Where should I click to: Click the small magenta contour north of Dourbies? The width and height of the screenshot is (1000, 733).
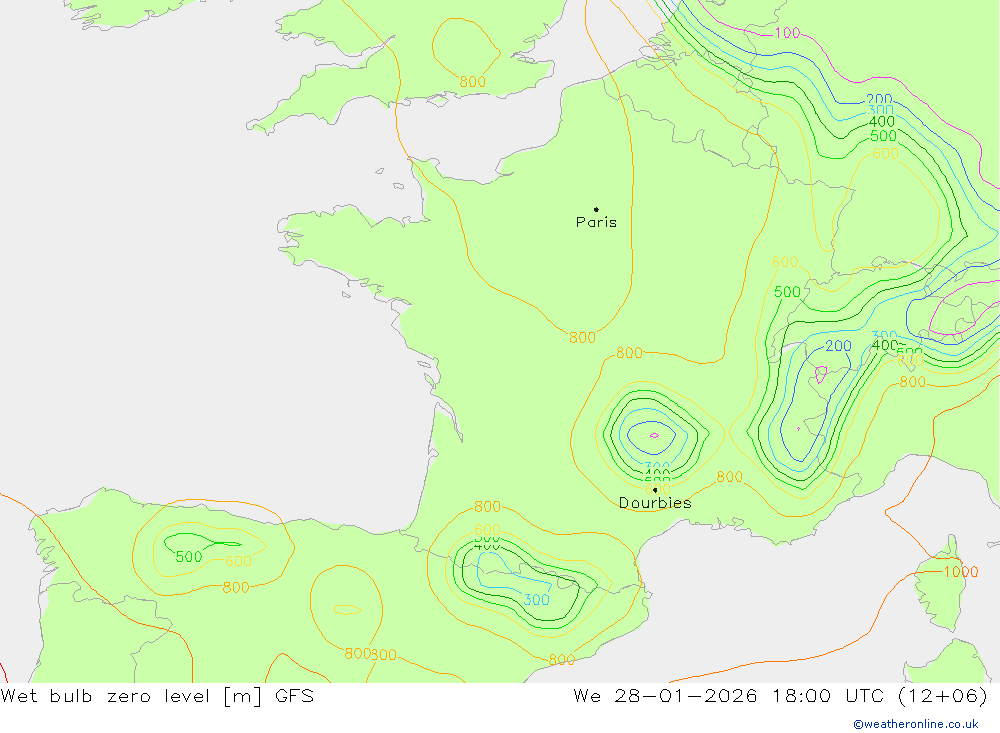click(x=654, y=435)
